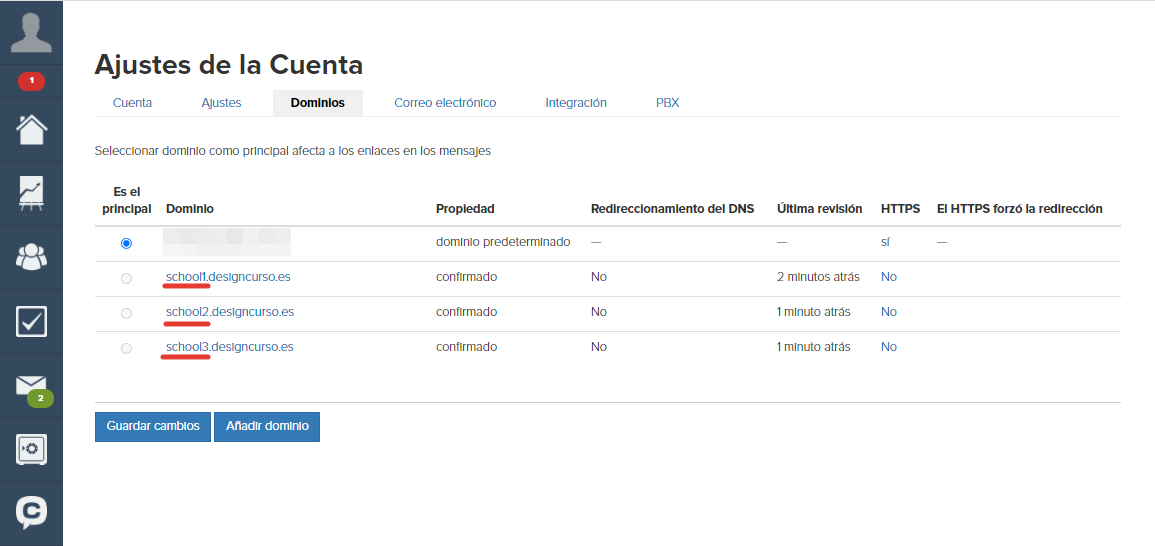Screen dimensions: 1155x546
Task: Open the Correo electrónico tab
Action: click(x=445, y=103)
